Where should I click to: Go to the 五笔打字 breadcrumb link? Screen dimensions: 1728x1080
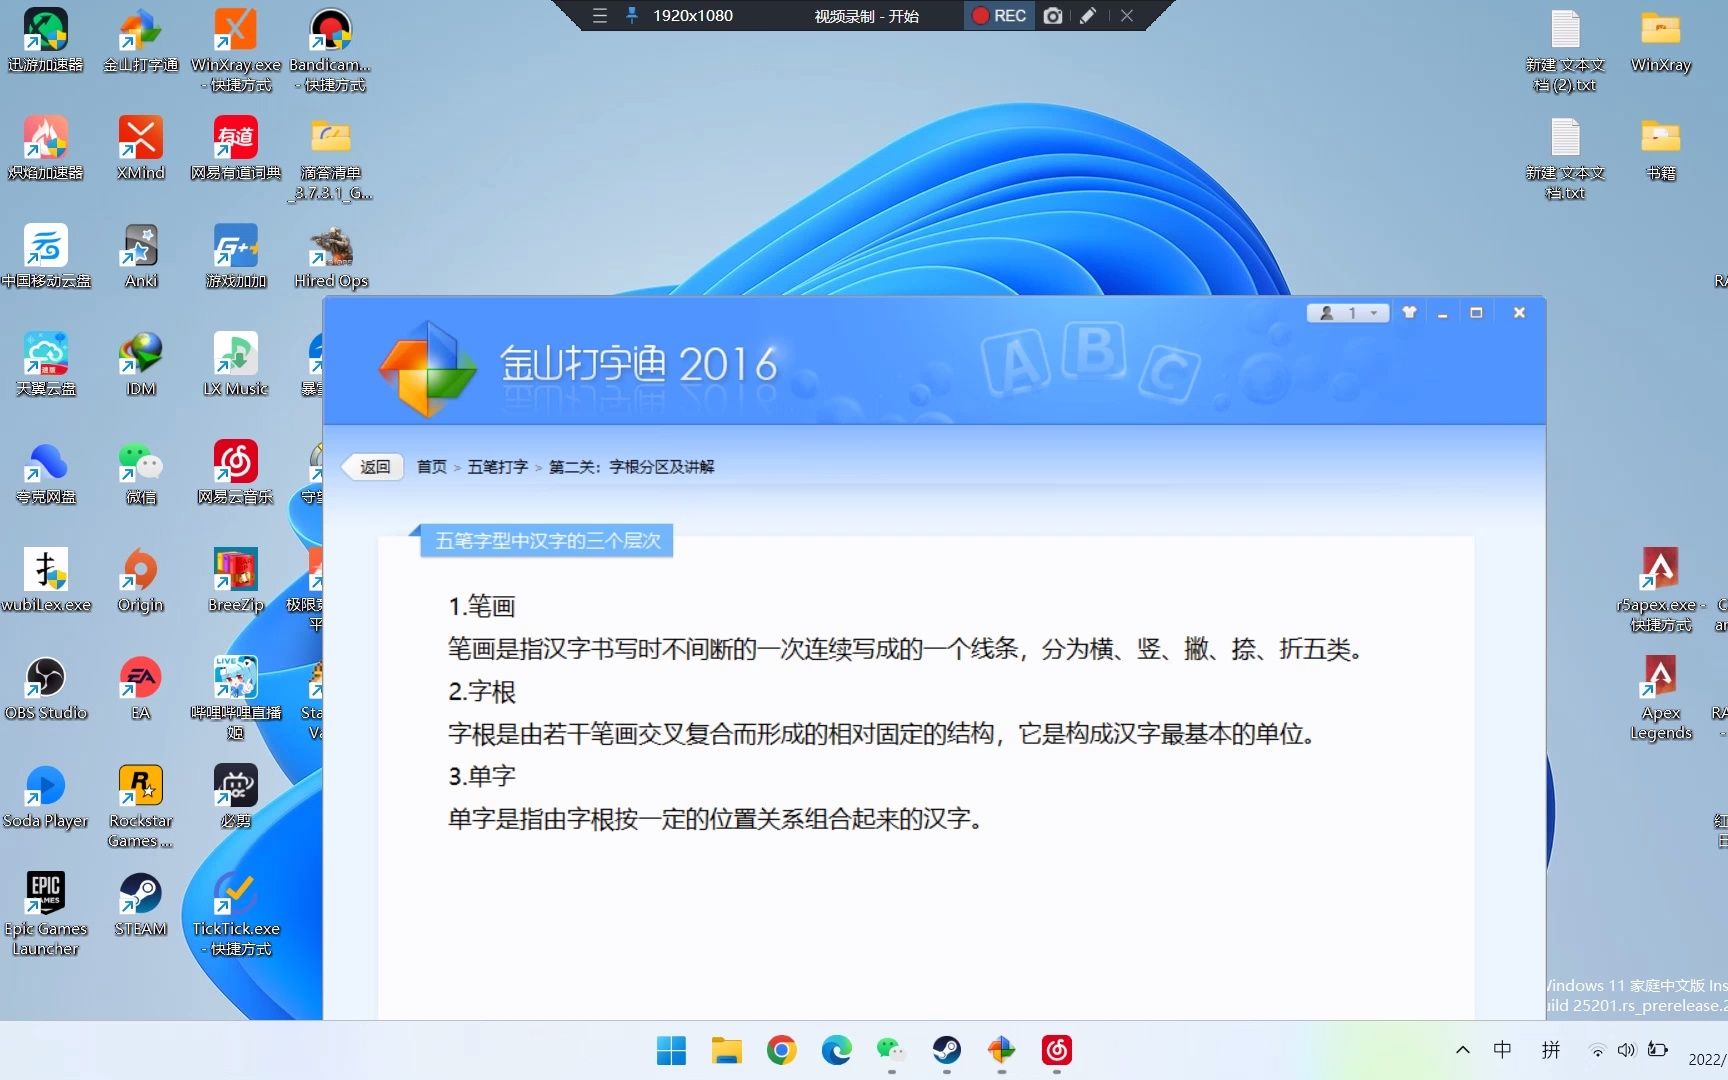(498, 467)
